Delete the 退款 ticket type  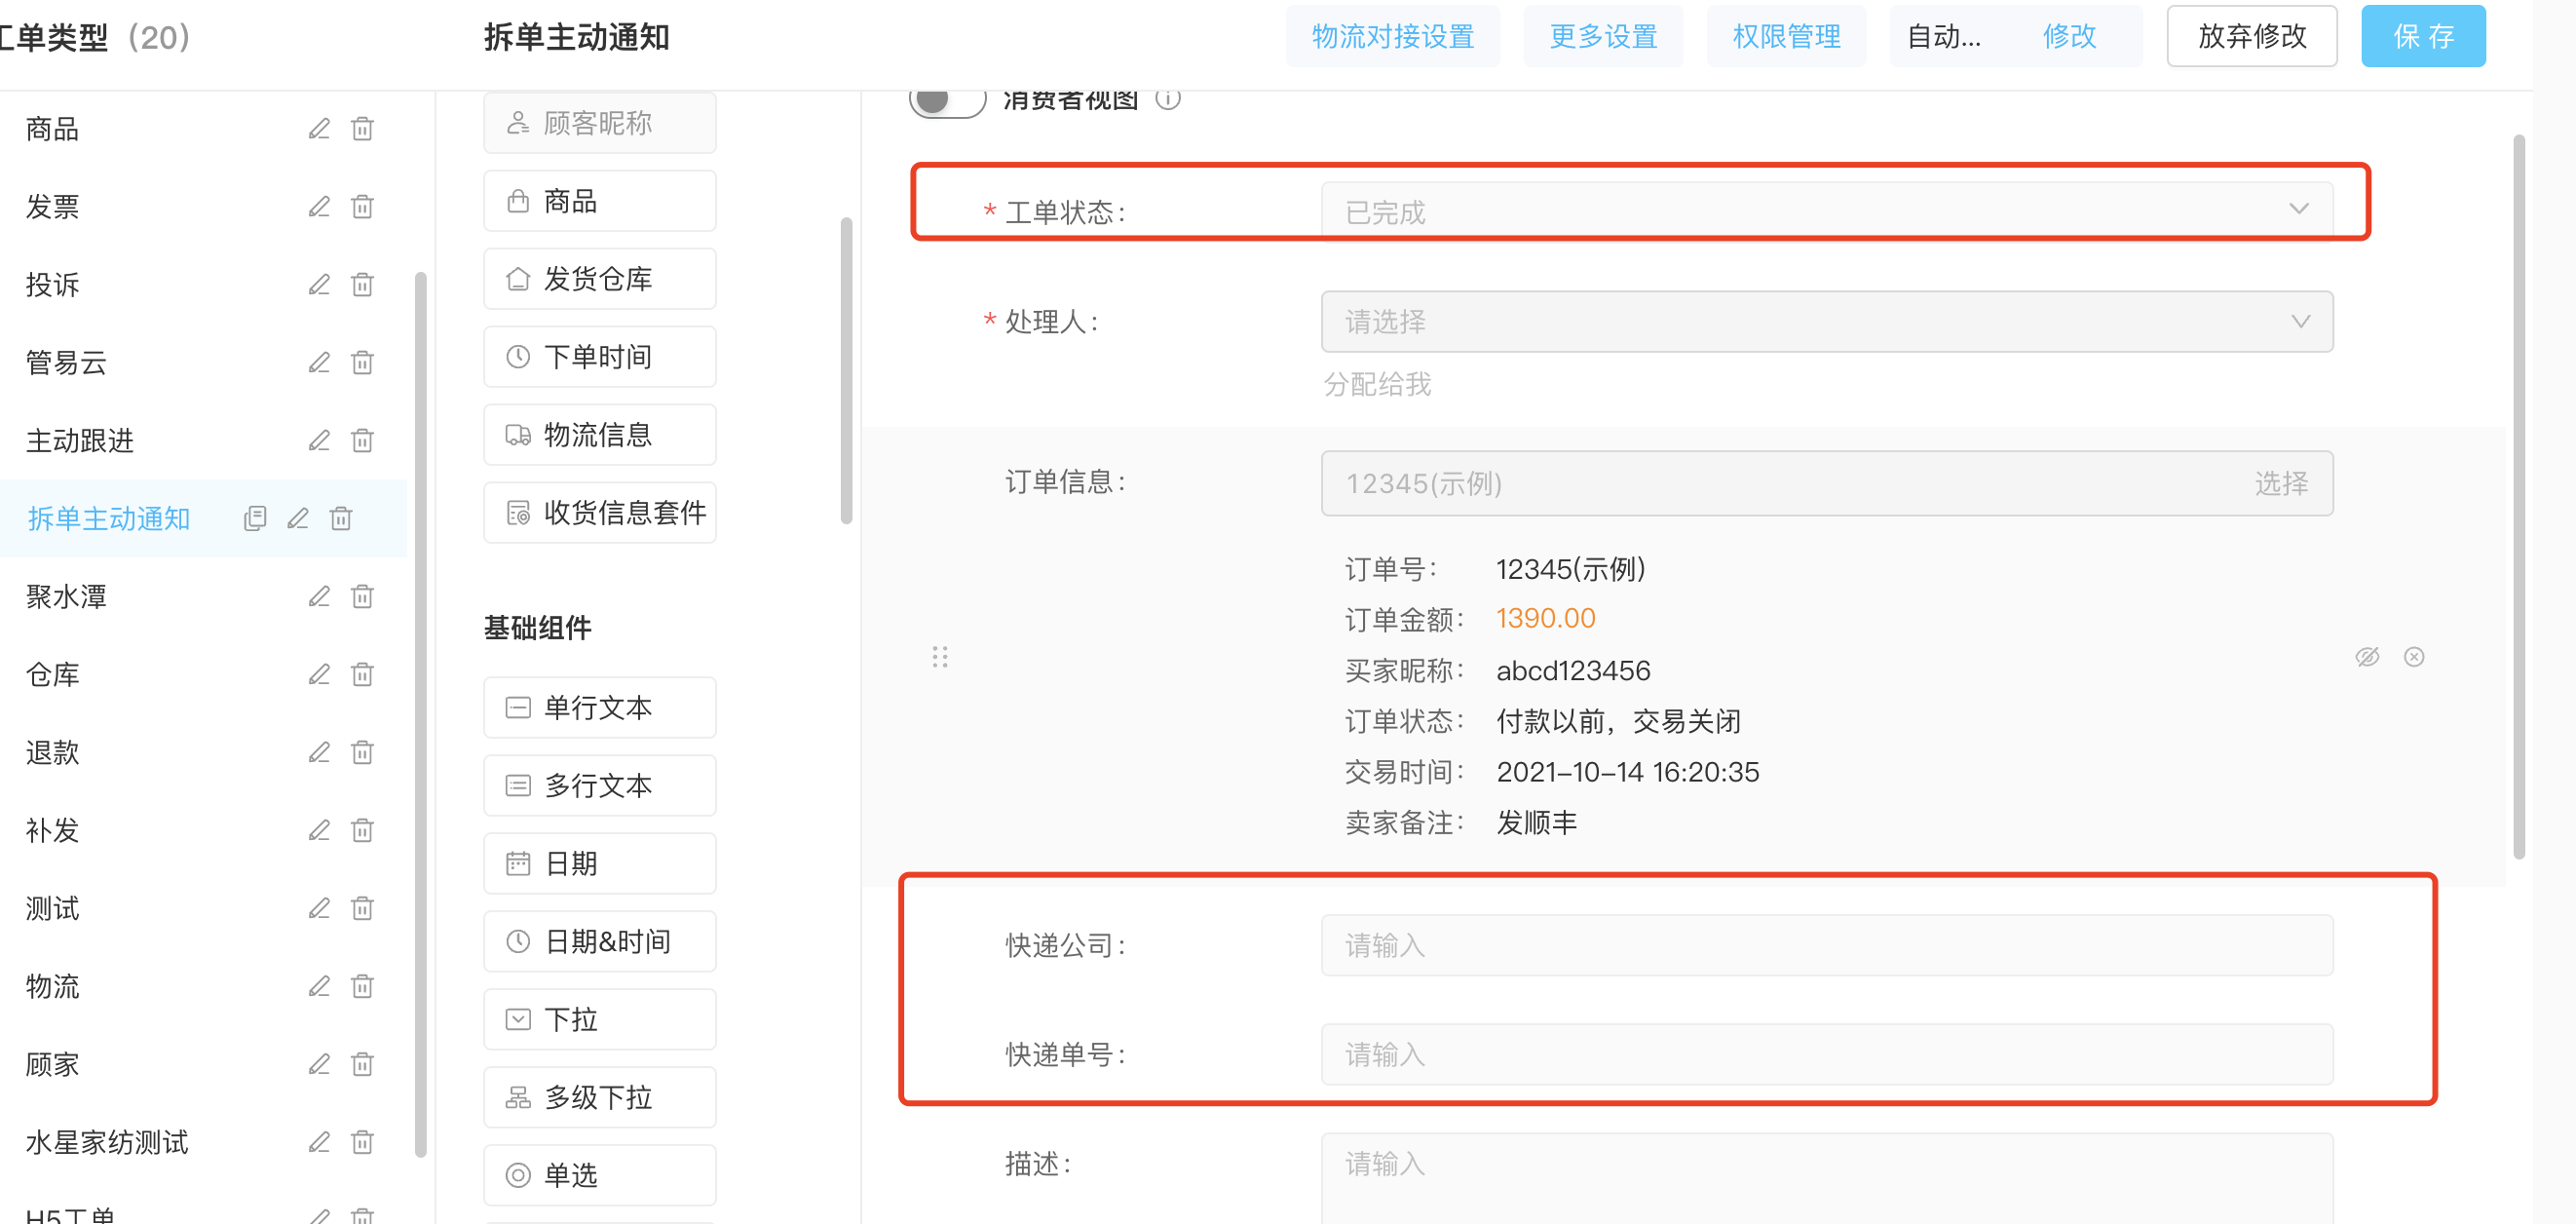coord(362,753)
